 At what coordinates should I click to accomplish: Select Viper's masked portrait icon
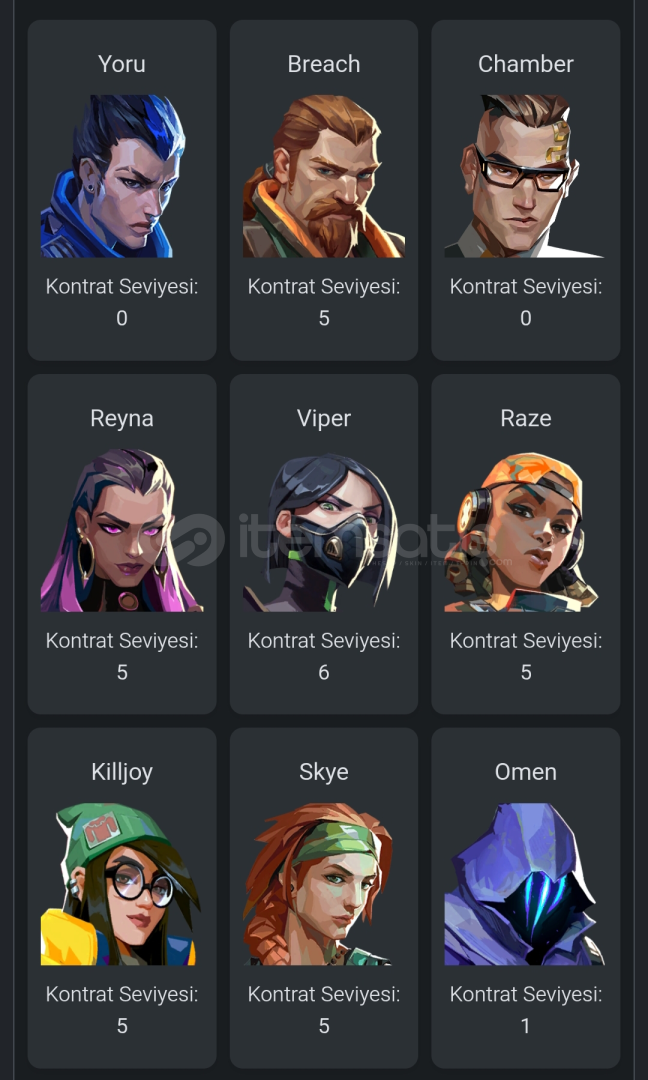tap(322, 532)
